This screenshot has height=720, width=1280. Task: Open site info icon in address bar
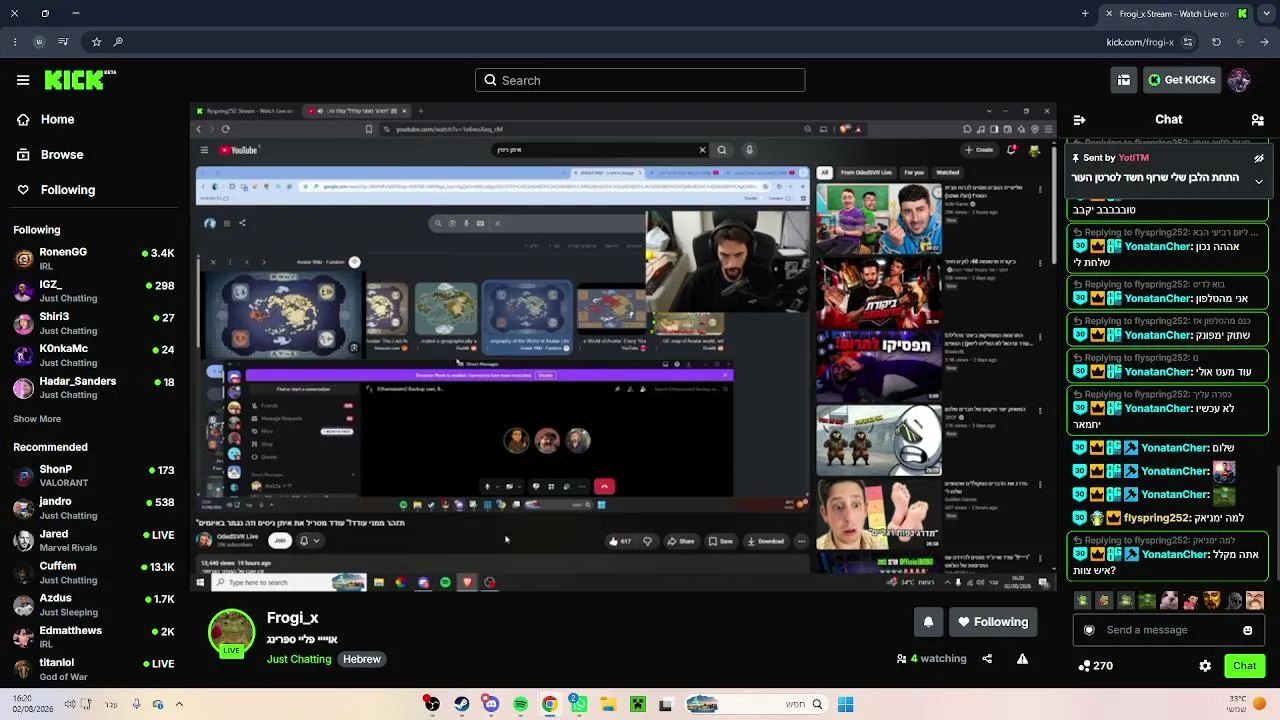1188,42
